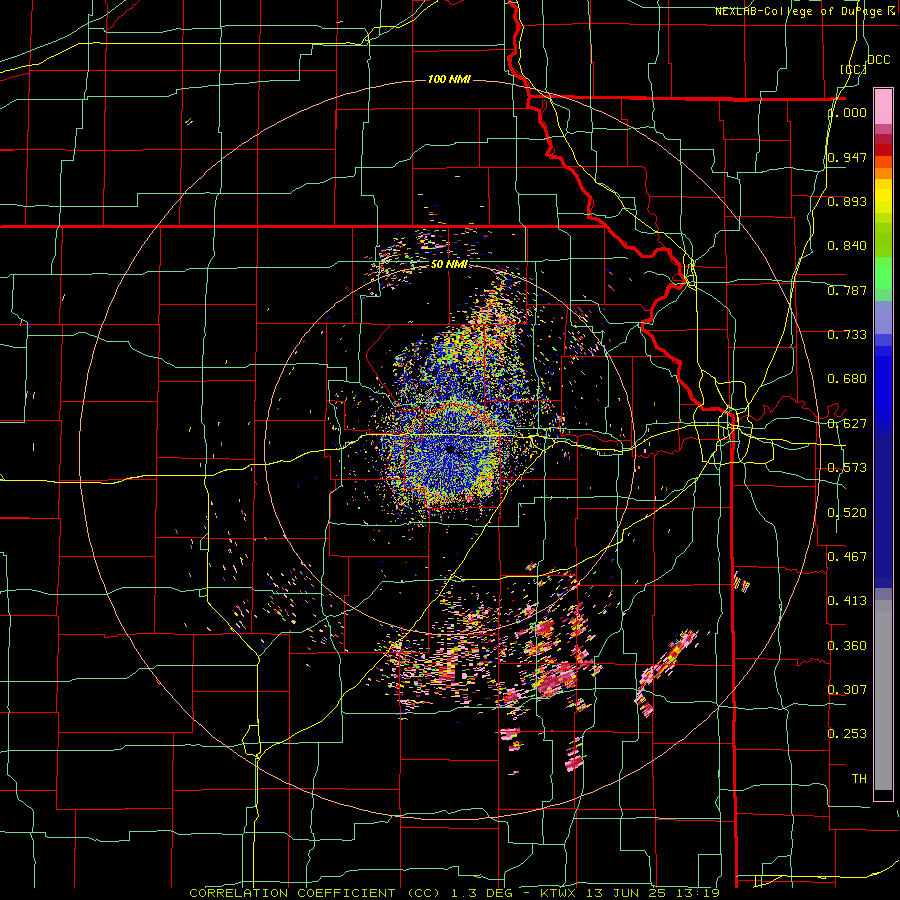The height and width of the screenshot is (900, 900).
Task: Click 'CORRELATION COEFFICIENT' in the bottom caption
Action: click(292, 893)
